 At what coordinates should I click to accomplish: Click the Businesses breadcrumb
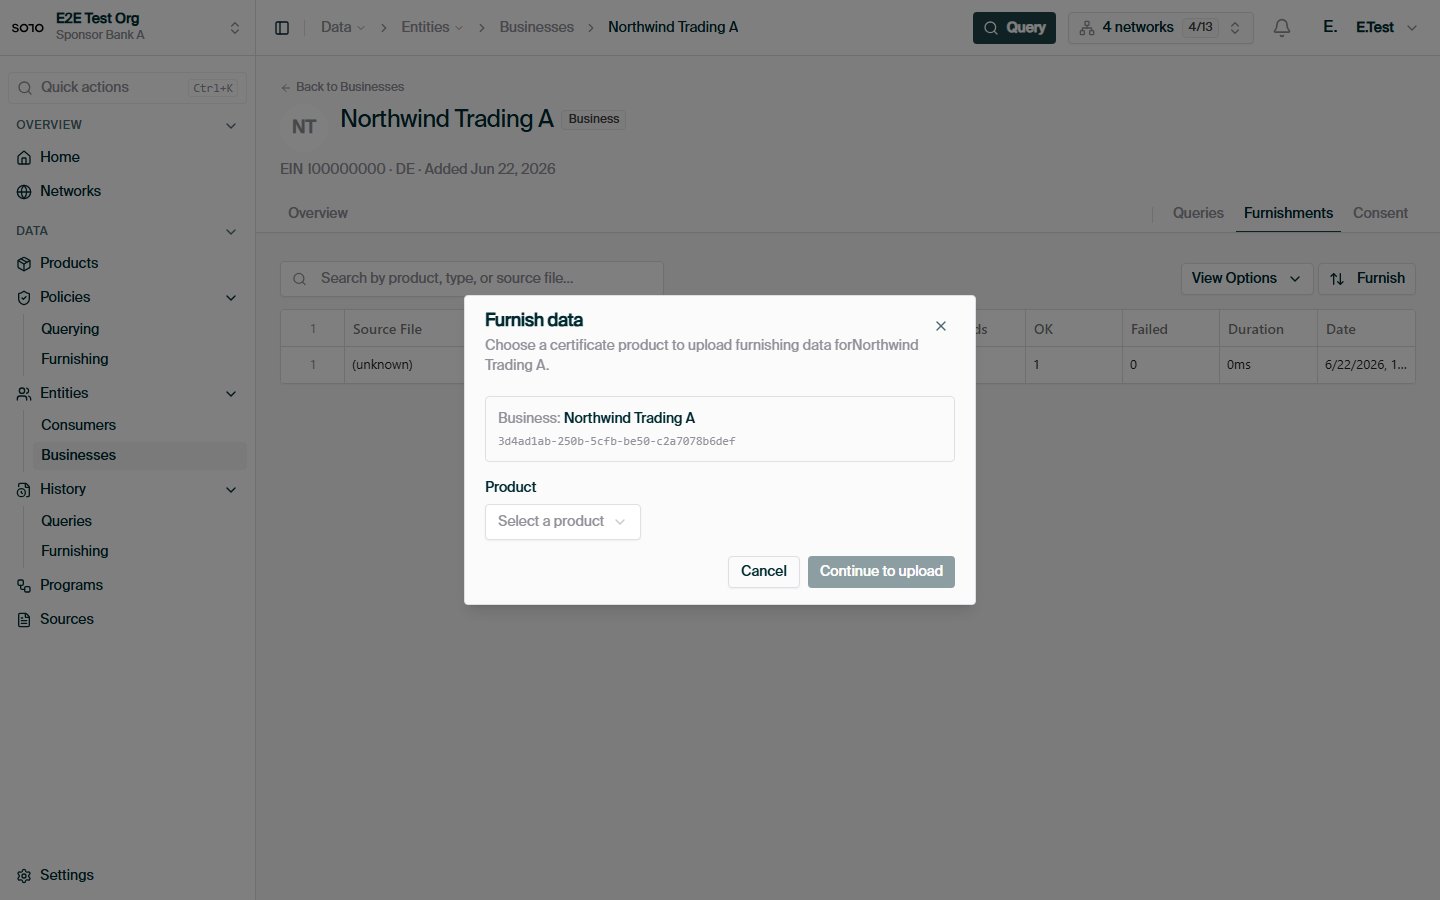click(537, 28)
